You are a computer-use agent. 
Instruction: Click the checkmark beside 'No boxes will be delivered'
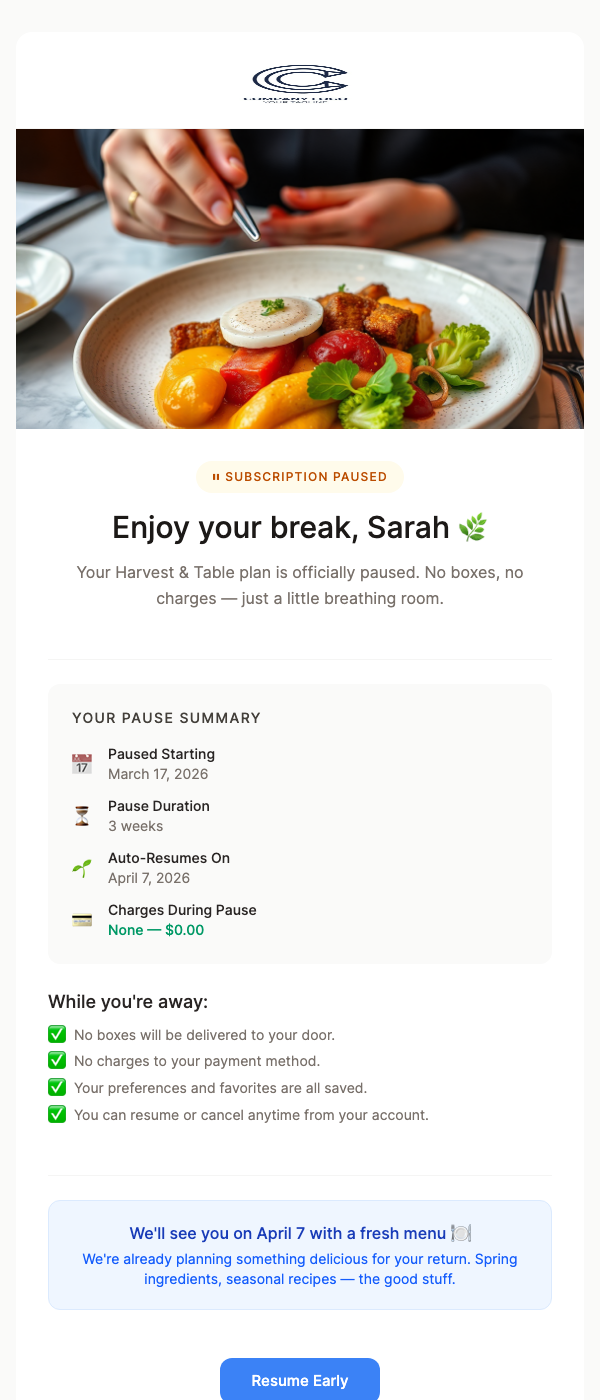coord(57,1033)
